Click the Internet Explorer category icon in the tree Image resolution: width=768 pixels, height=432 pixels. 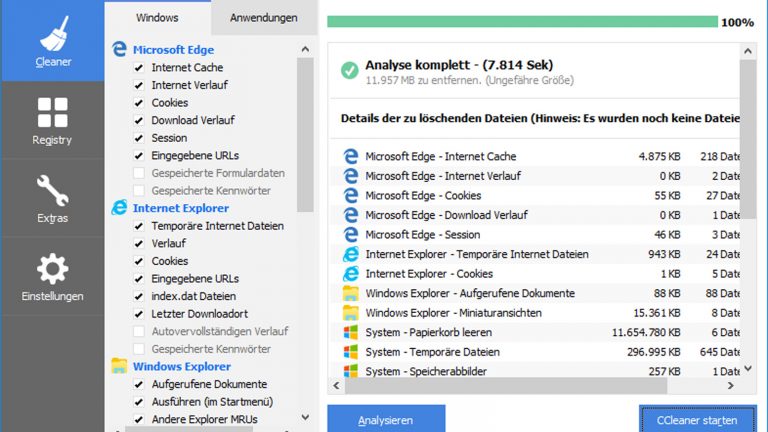tap(119, 208)
